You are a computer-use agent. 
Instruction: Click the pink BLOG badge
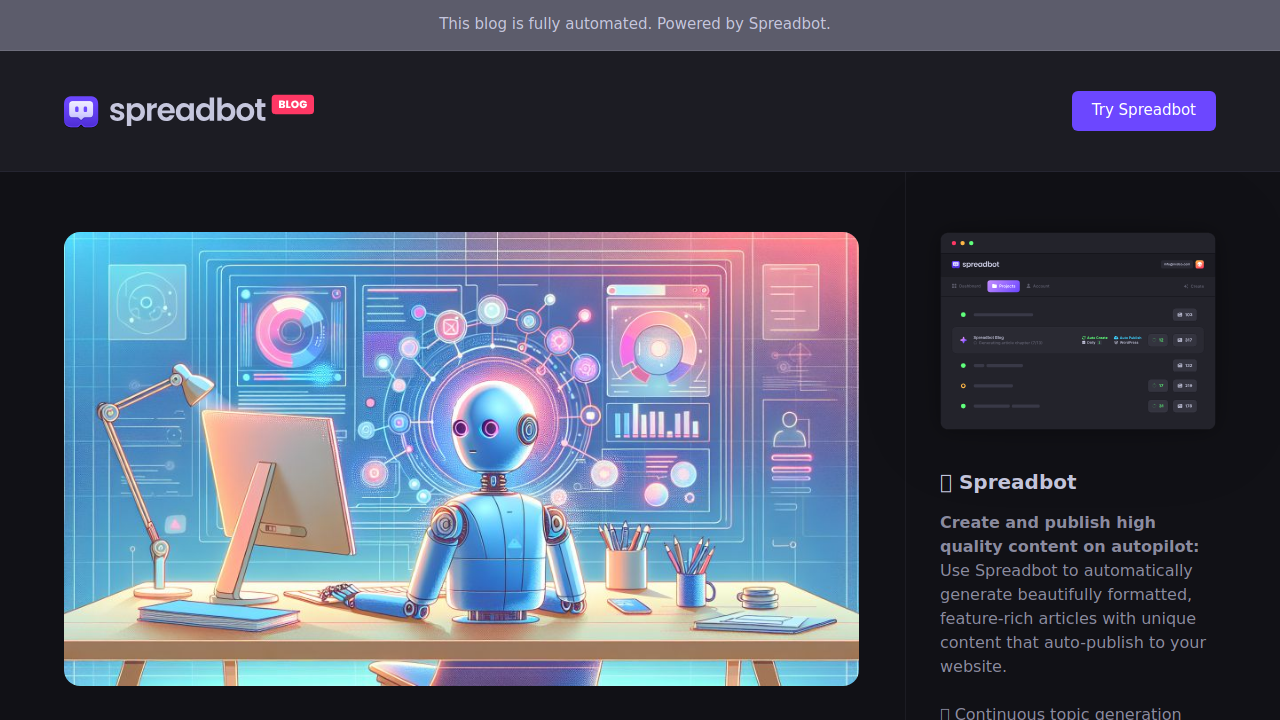[x=293, y=104]
